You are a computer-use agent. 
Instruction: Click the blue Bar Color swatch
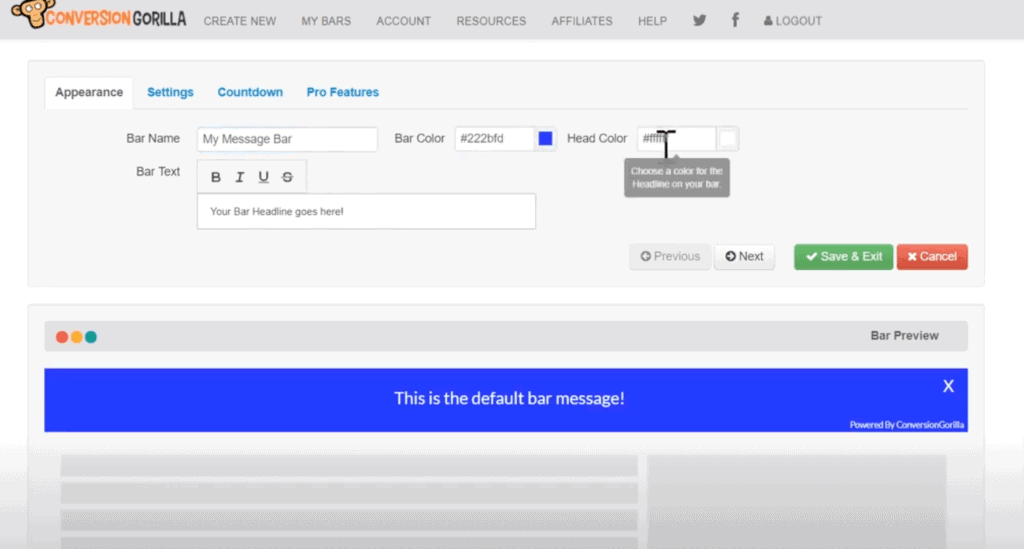coord(546,139)
